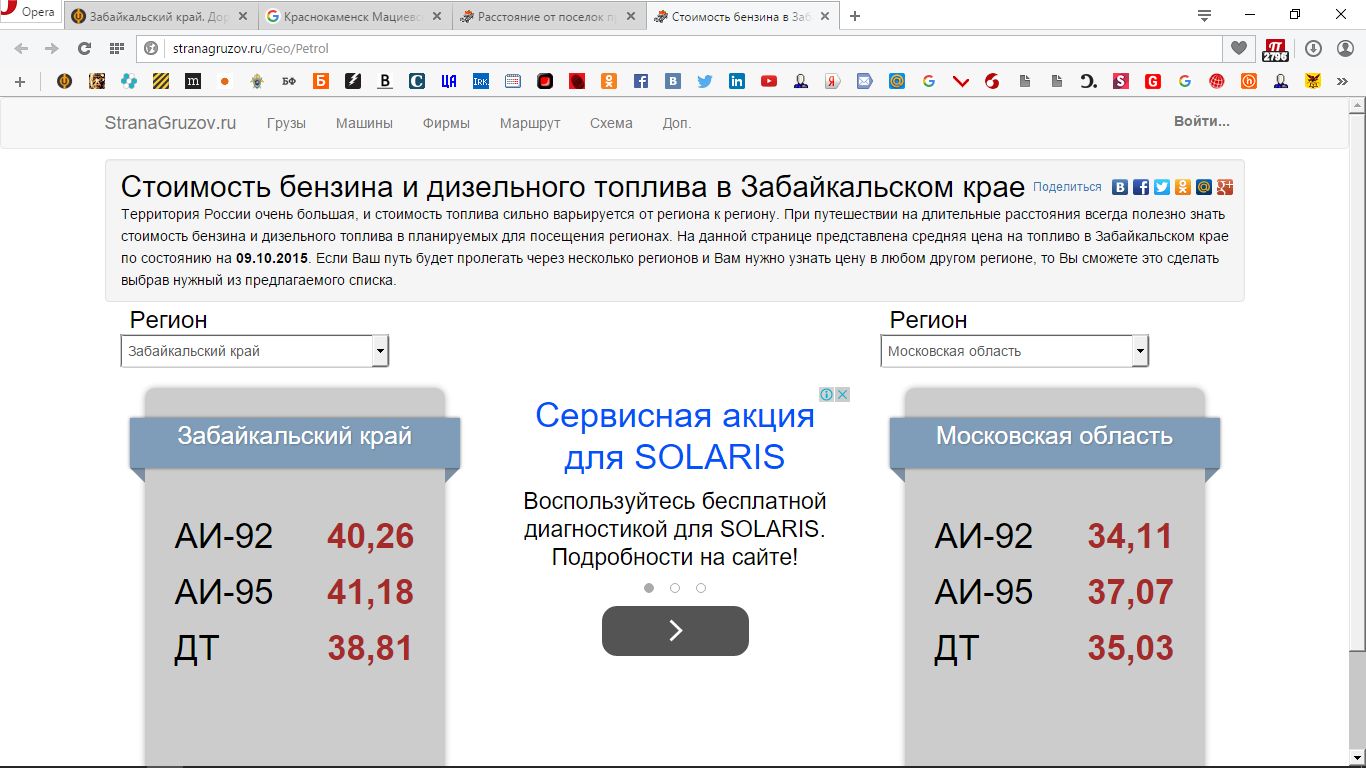
Task: Open the Грузы menu item
Action: click(286, 123)
